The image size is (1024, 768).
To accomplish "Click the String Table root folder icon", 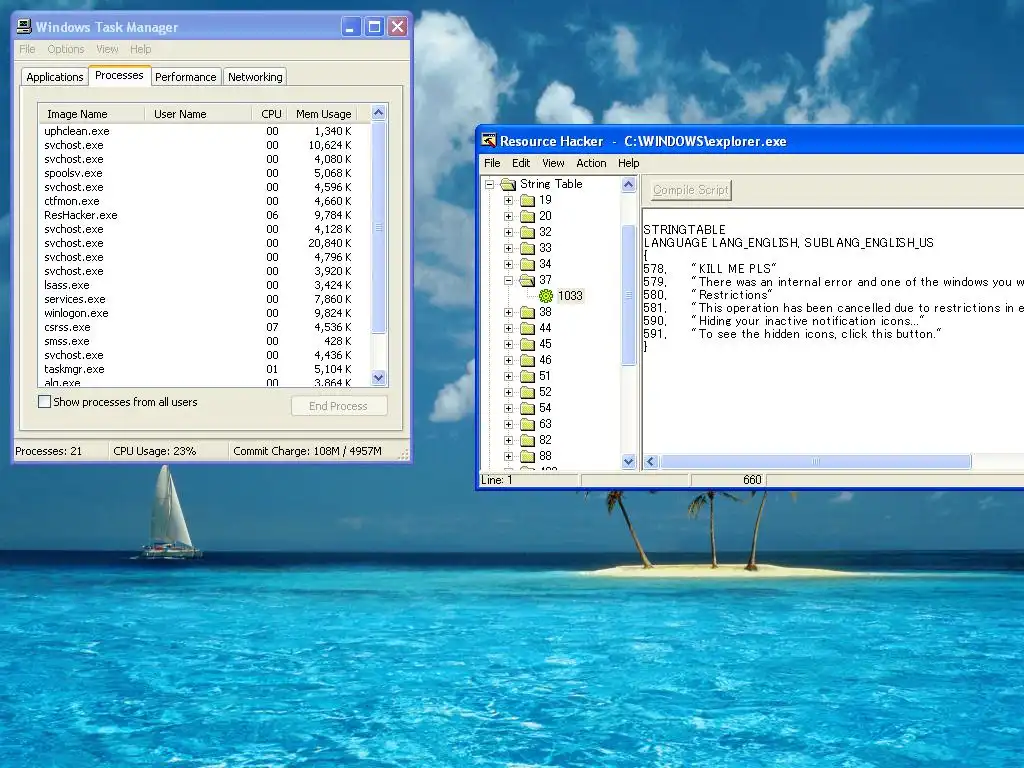I will pos(508,184).
